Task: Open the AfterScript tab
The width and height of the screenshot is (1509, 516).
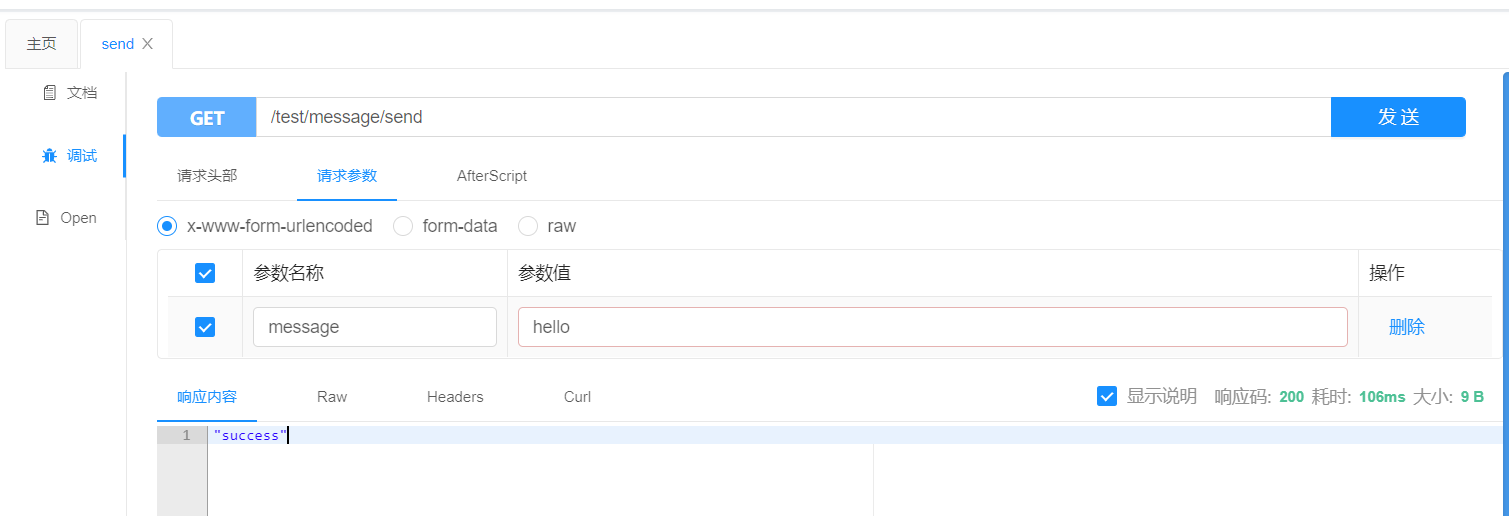Action: [492, 176]
